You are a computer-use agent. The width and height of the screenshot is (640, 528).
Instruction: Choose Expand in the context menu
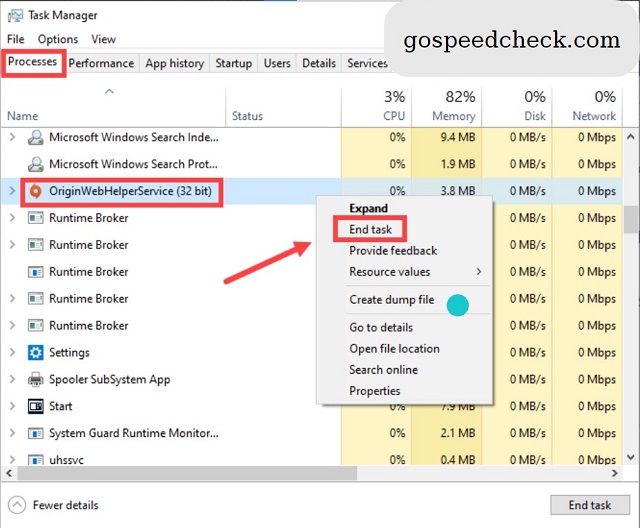368,208
